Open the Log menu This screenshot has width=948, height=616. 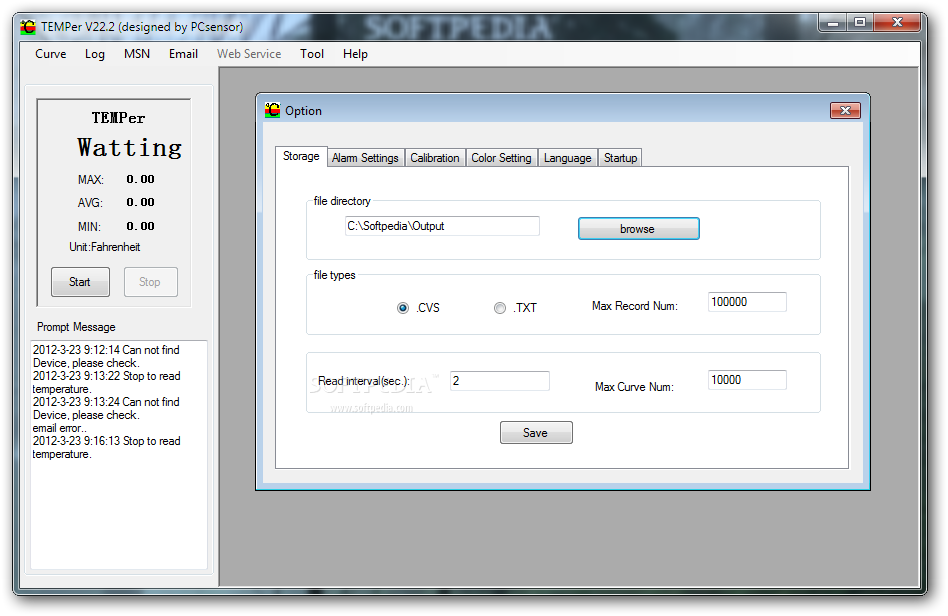(94, 54)
